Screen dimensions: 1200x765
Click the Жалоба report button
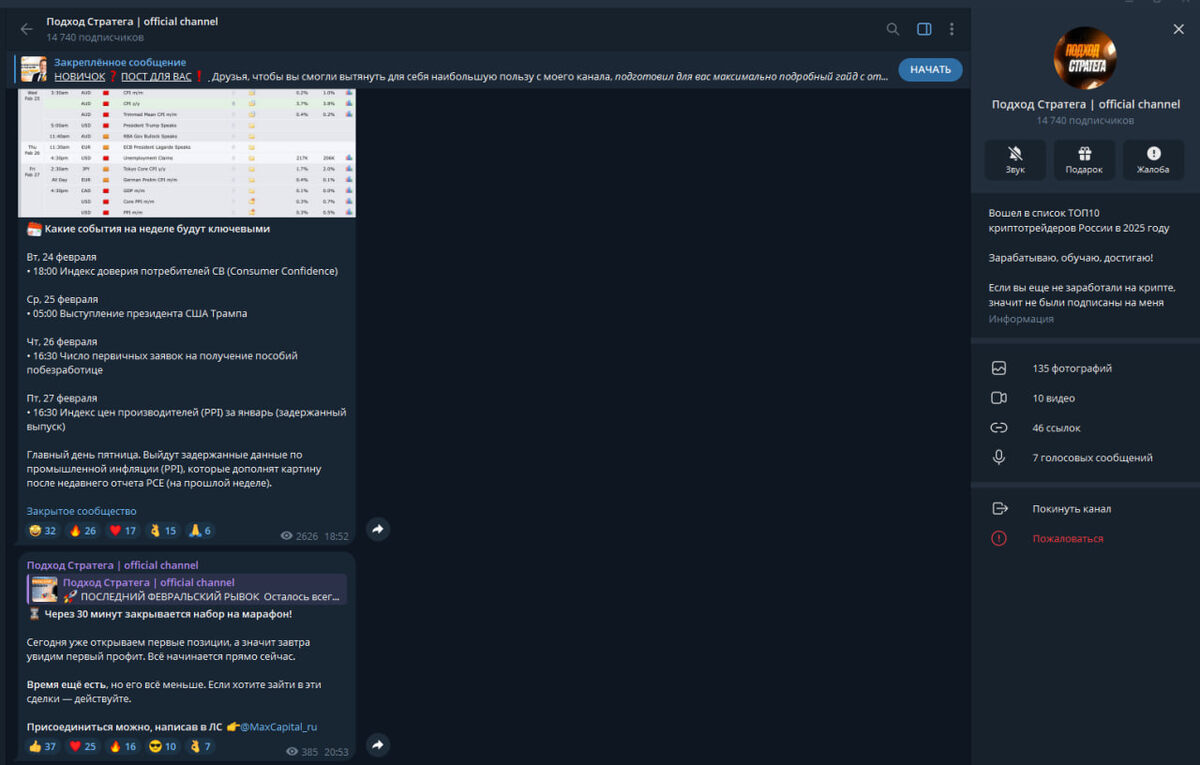1153,159
